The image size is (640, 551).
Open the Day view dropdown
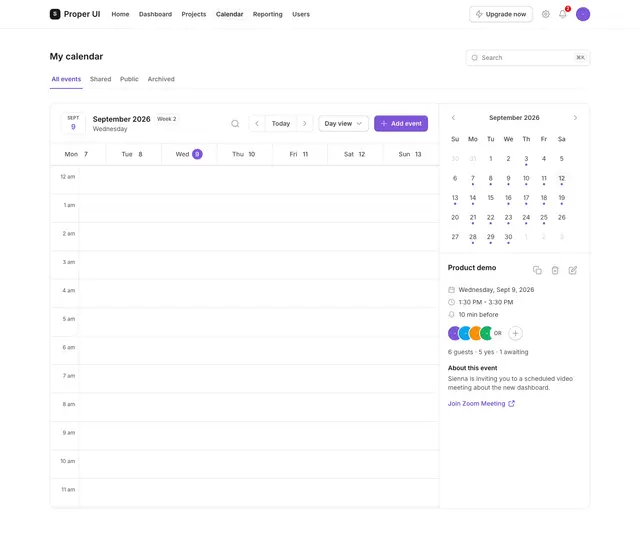[343, 124]
